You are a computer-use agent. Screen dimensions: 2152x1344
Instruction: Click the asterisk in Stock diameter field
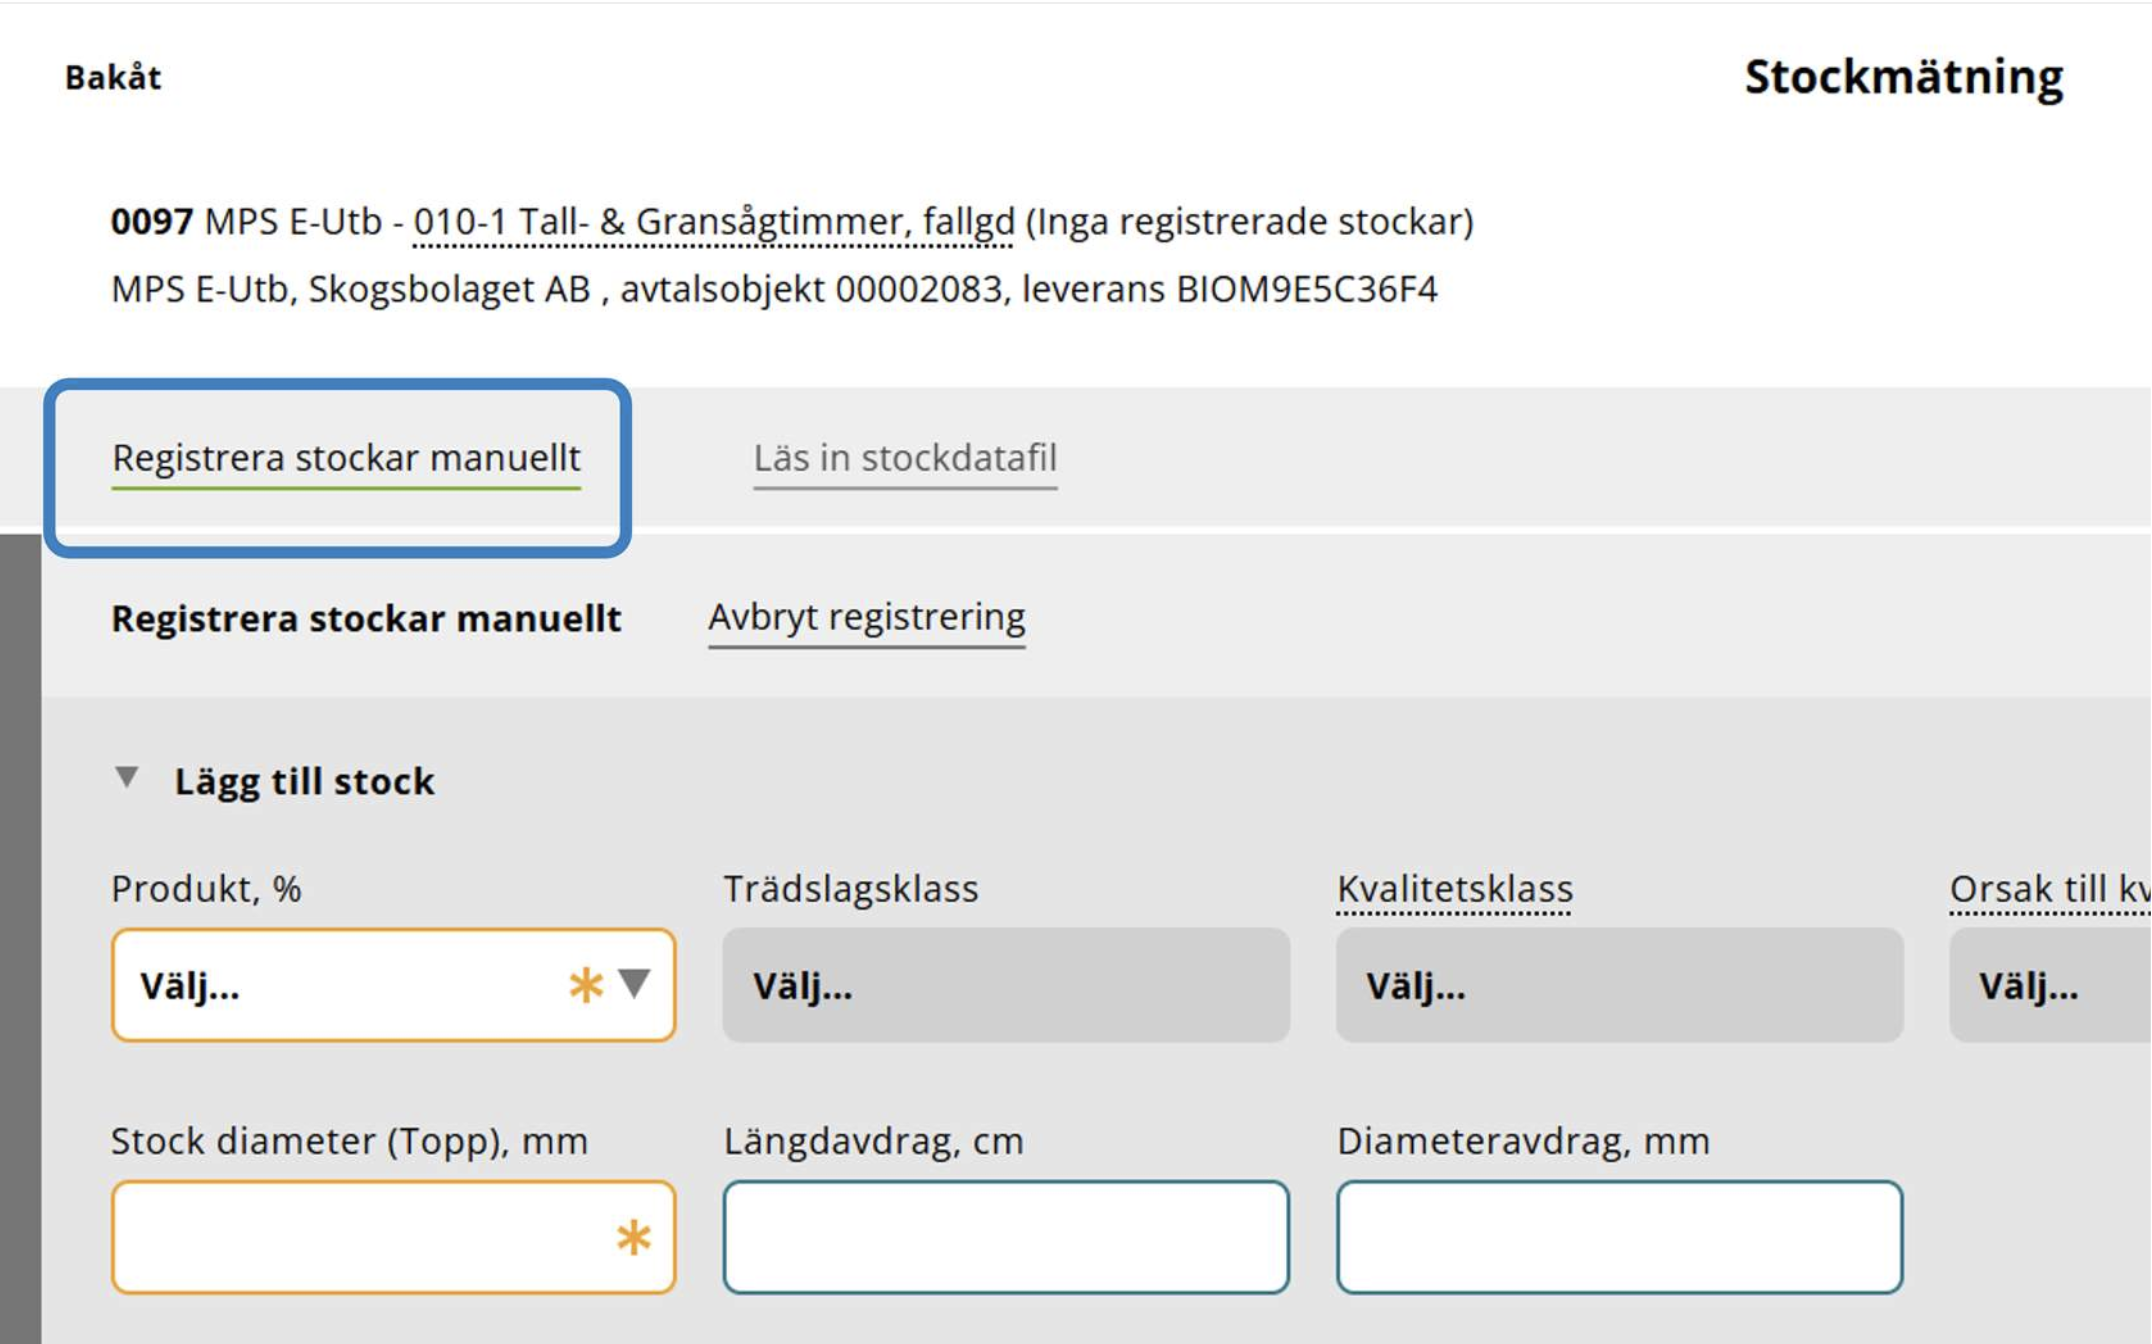click(633, 1238)
